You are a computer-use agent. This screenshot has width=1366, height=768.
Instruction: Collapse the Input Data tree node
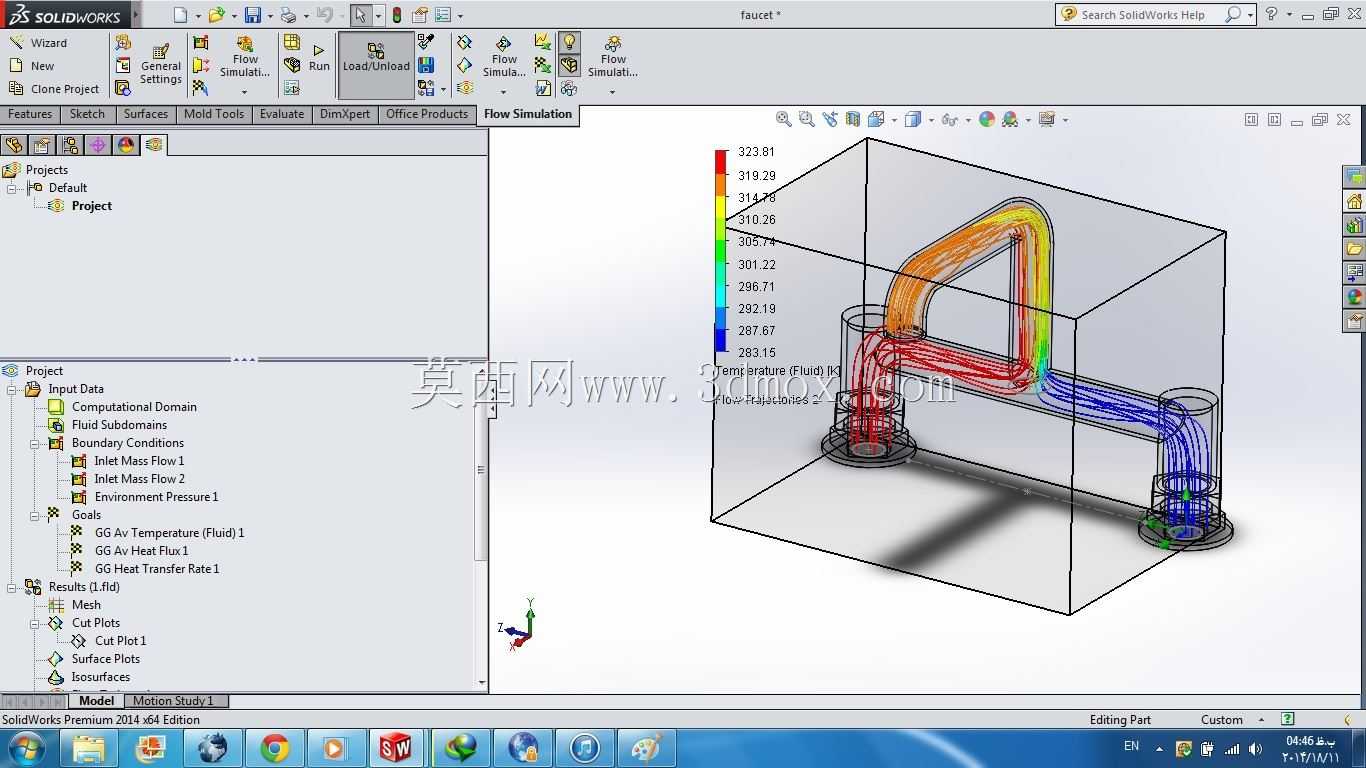12,389
